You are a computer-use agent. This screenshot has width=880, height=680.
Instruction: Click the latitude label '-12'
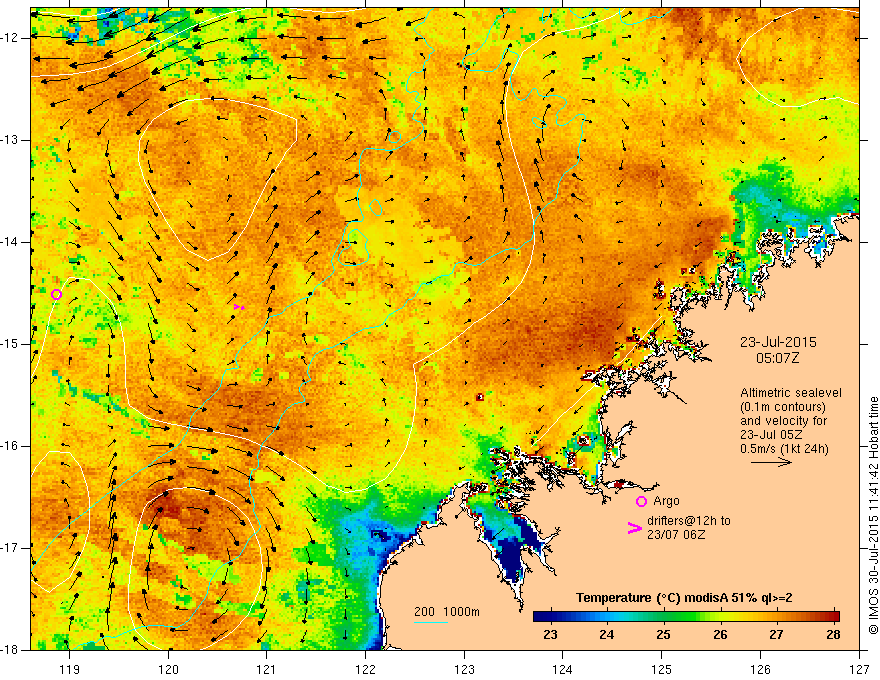tap(11, 38)
